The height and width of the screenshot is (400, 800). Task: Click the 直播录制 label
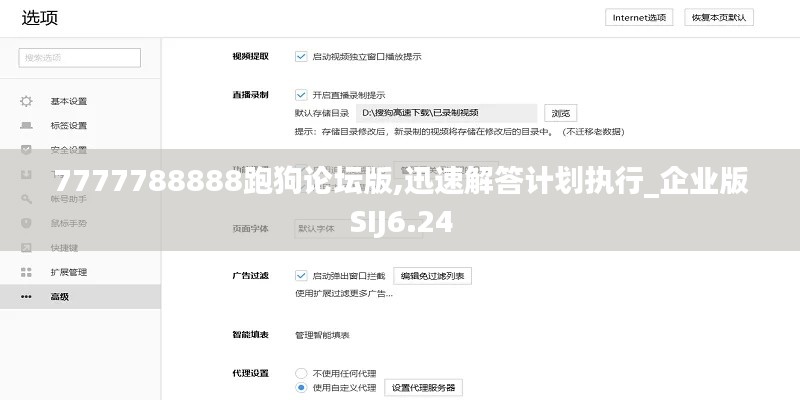pyautogui.click(x=251, y=95)
